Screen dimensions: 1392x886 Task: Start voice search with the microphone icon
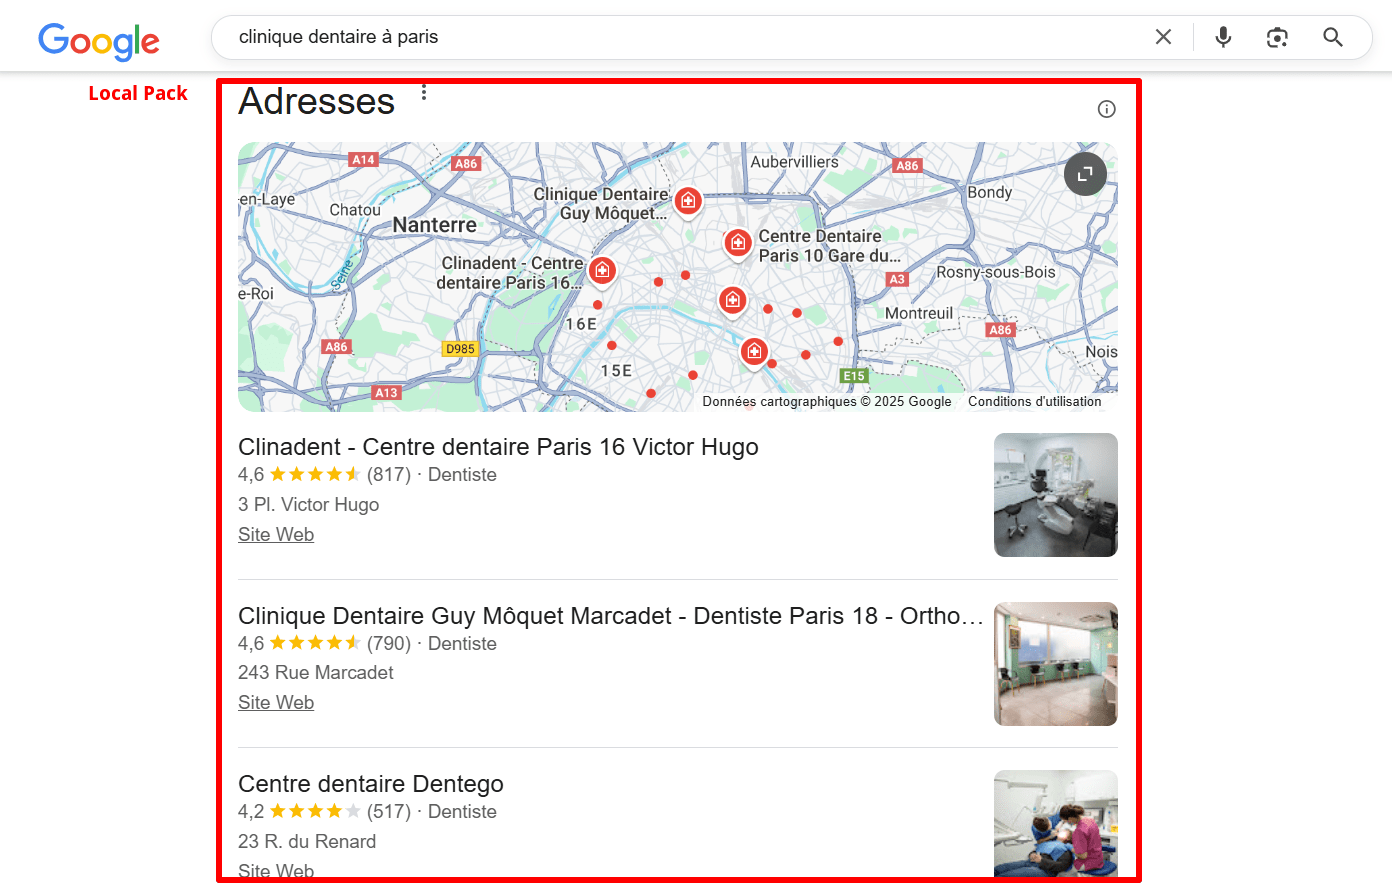coord(1223,37)
